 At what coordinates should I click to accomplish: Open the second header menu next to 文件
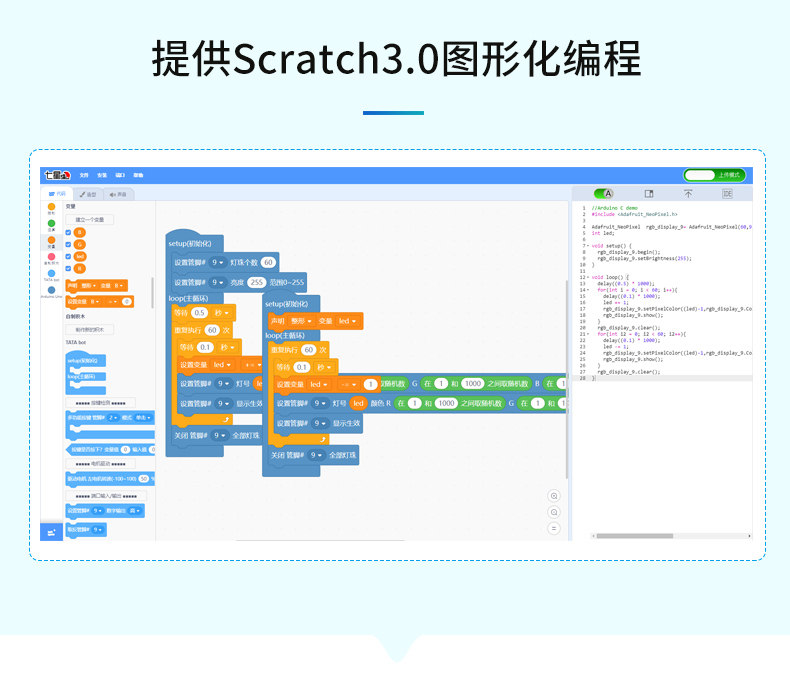(x=102, y=175)
